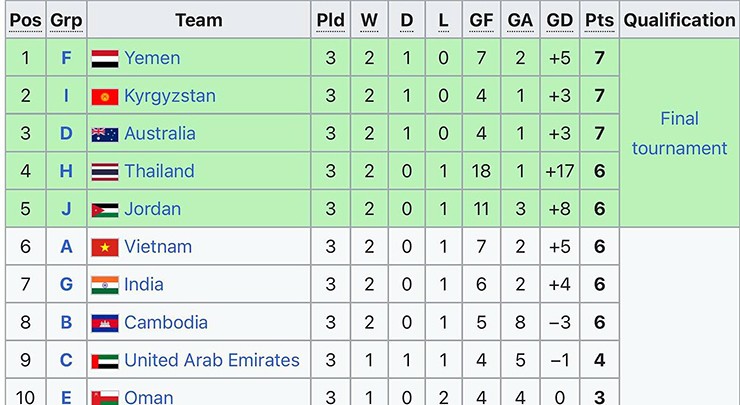Go to the Final tournament page link

click(x=679, y=133)
